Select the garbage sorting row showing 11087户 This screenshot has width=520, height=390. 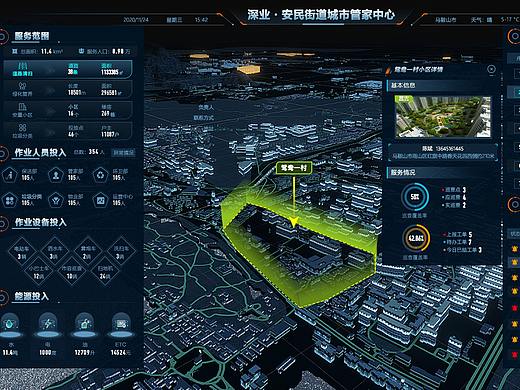68,131
